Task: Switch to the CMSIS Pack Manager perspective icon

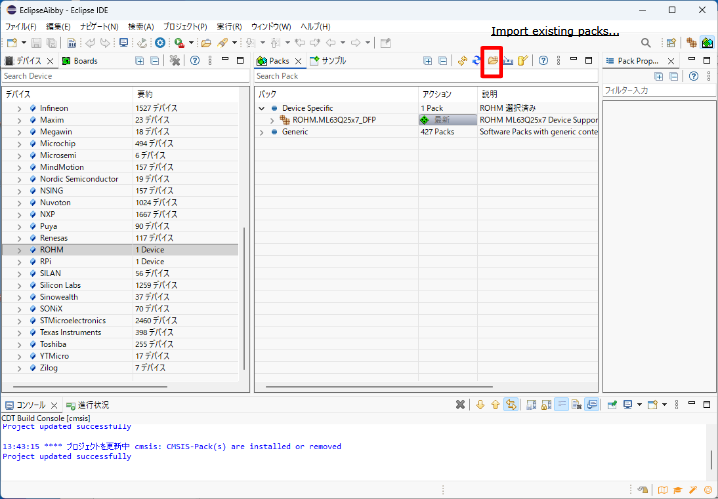Action: point(707,43)
